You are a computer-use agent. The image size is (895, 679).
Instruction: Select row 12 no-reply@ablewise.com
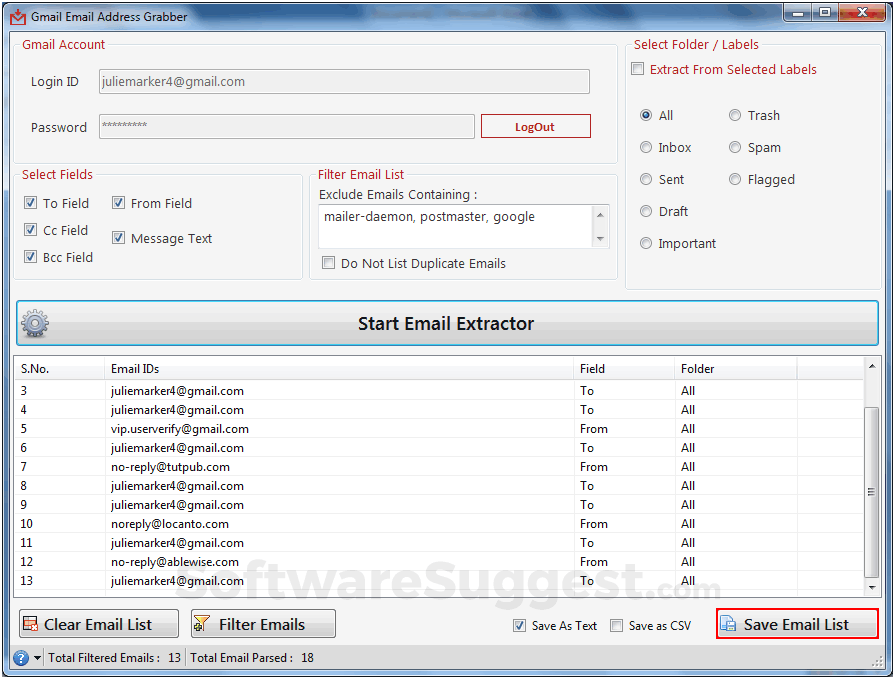click(439, 561)
